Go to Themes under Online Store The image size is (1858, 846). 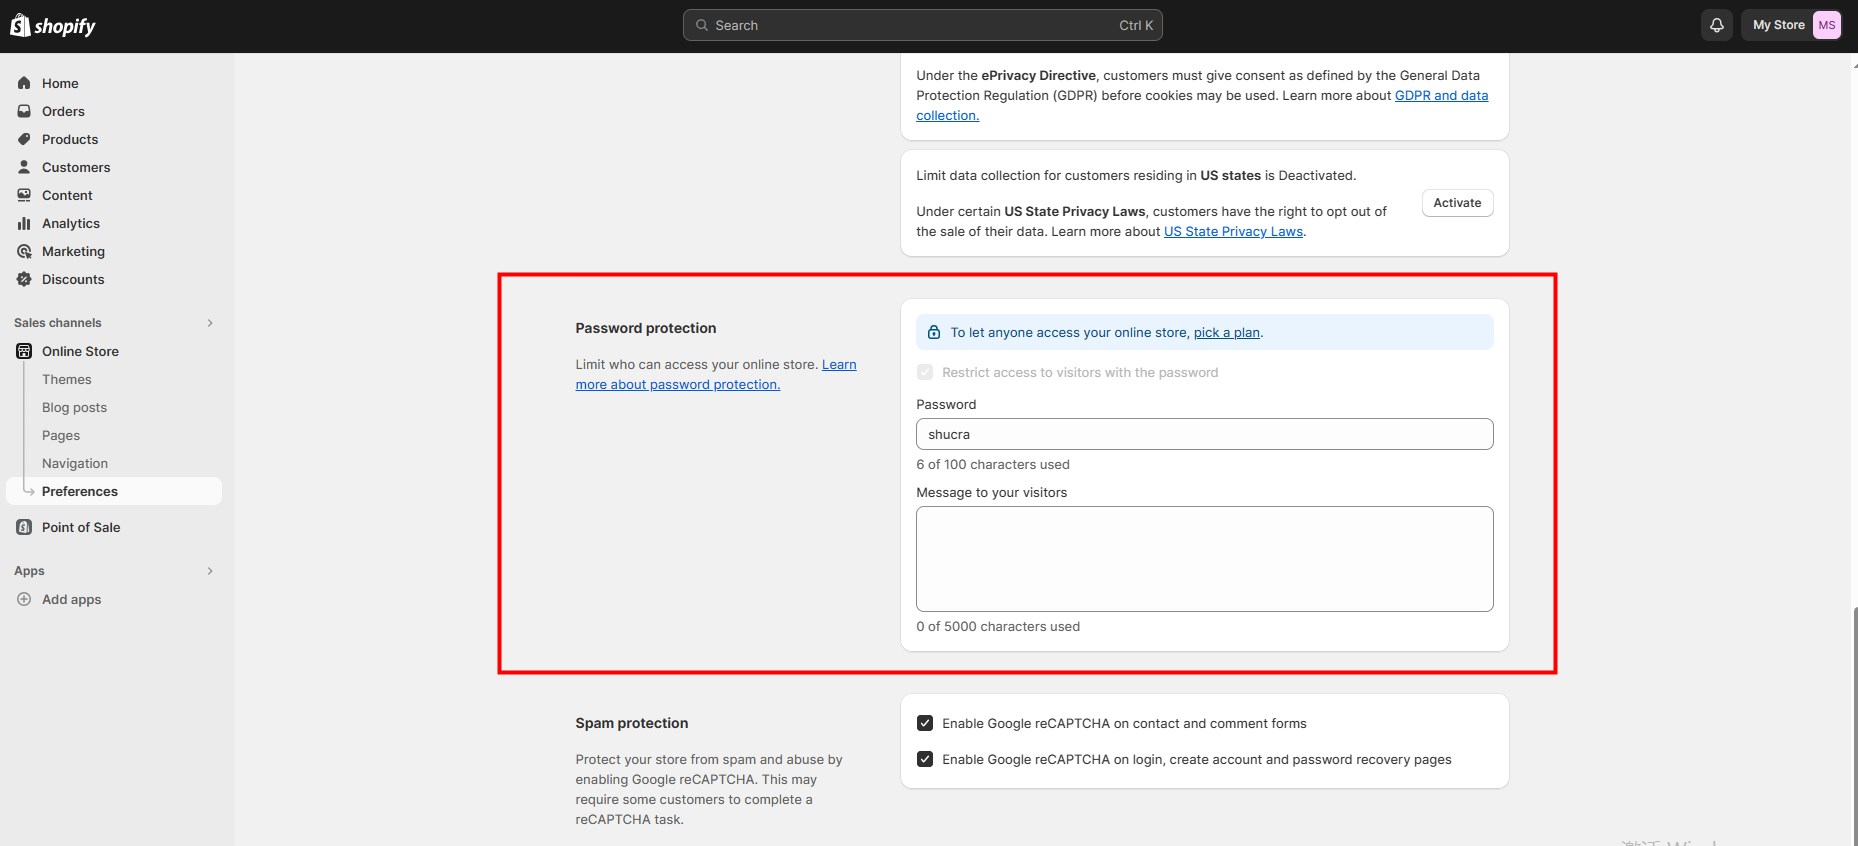click(67, 379)
